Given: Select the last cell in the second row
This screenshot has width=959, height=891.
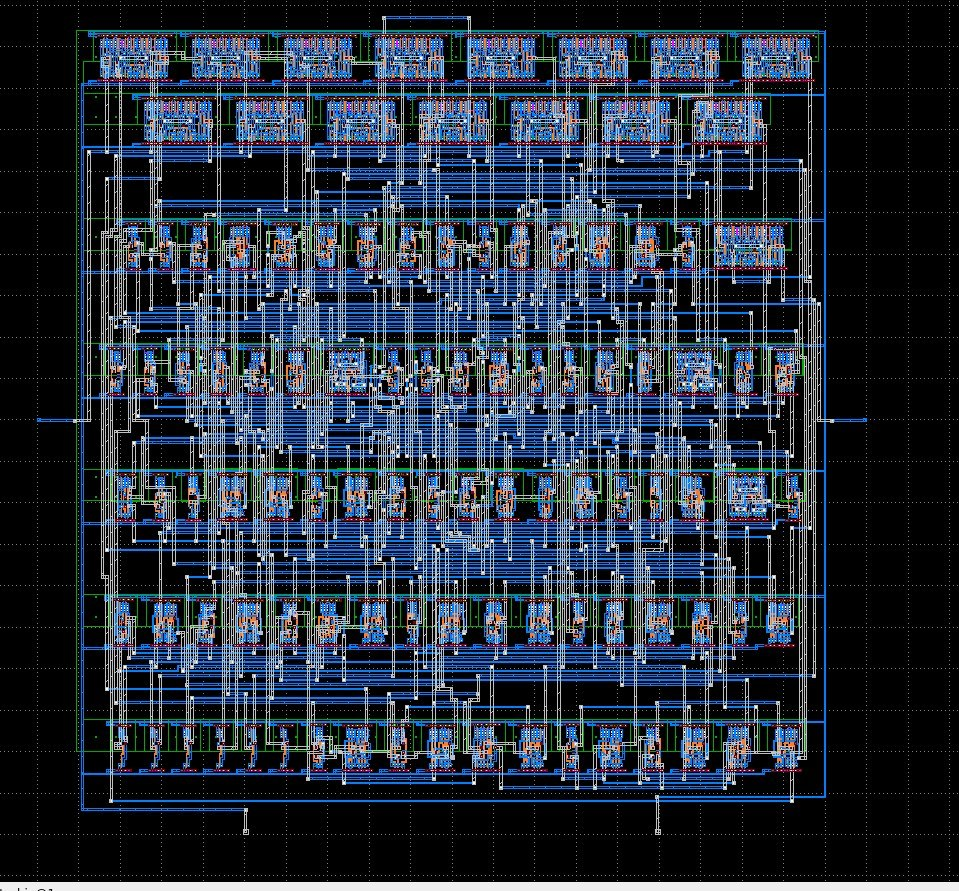Looking at the screenshot, I should pos(729,120).
